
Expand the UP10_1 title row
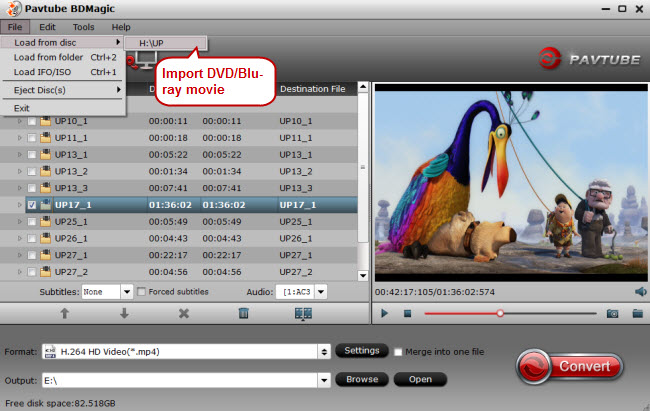19,122
